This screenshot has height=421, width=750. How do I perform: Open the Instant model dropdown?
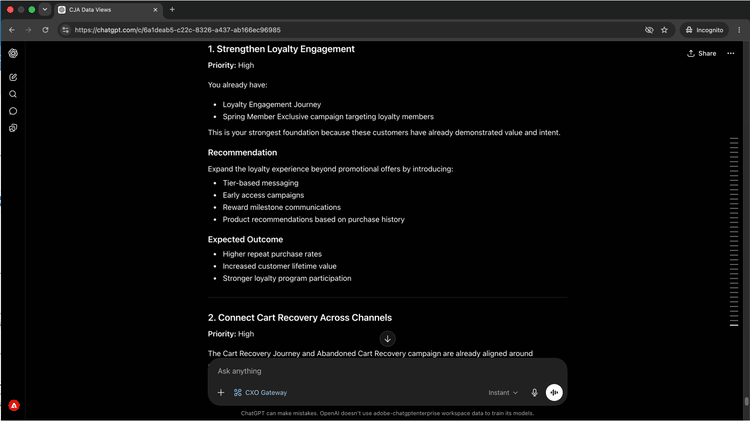[x=503, y=392]
